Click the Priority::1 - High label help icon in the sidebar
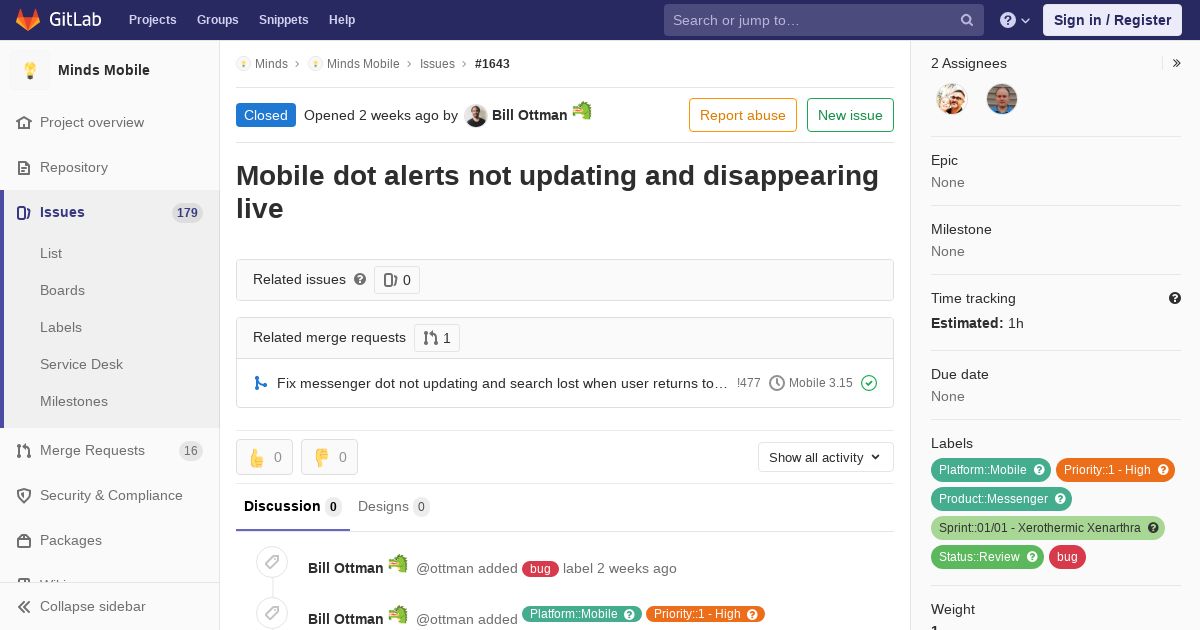Viewport: 1200px width, 630px height. point(1163,470)
